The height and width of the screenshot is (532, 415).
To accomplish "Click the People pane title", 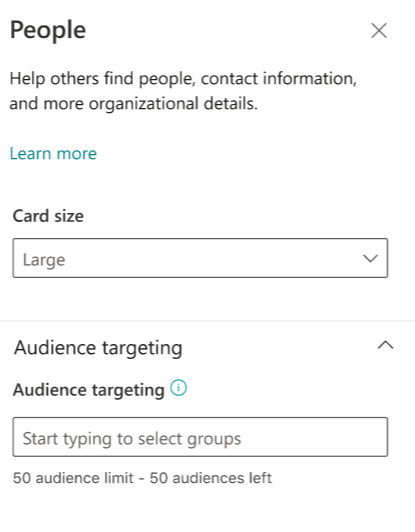I will (x=48, y=31).
